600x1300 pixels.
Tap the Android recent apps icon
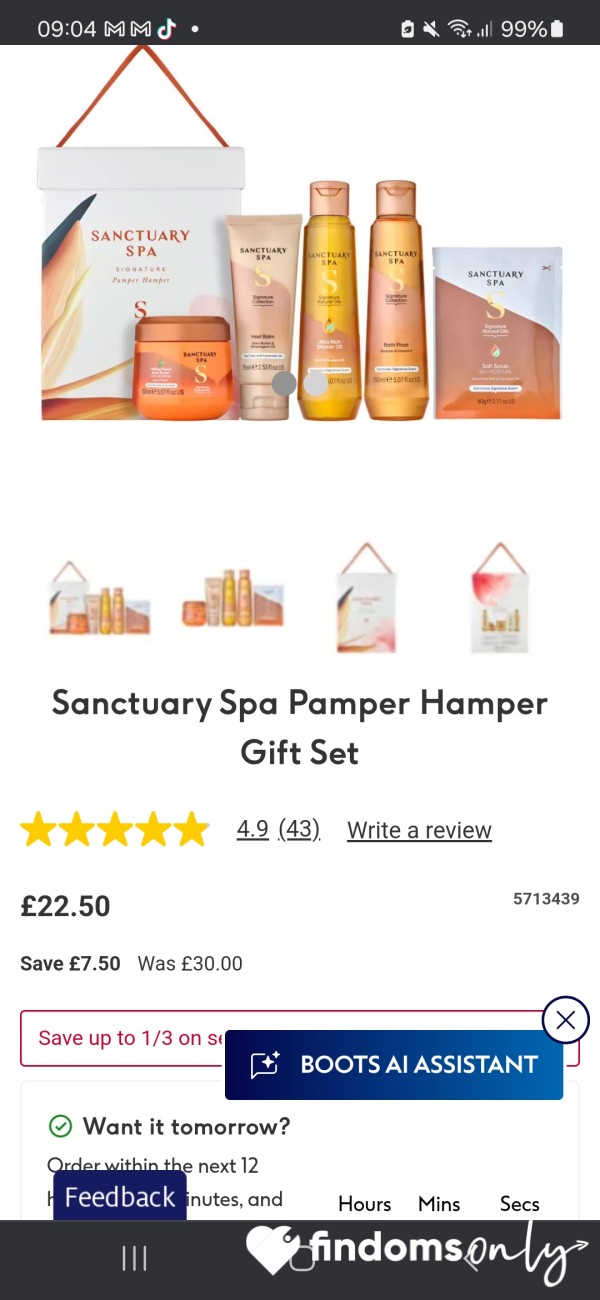pos(134,1258)
